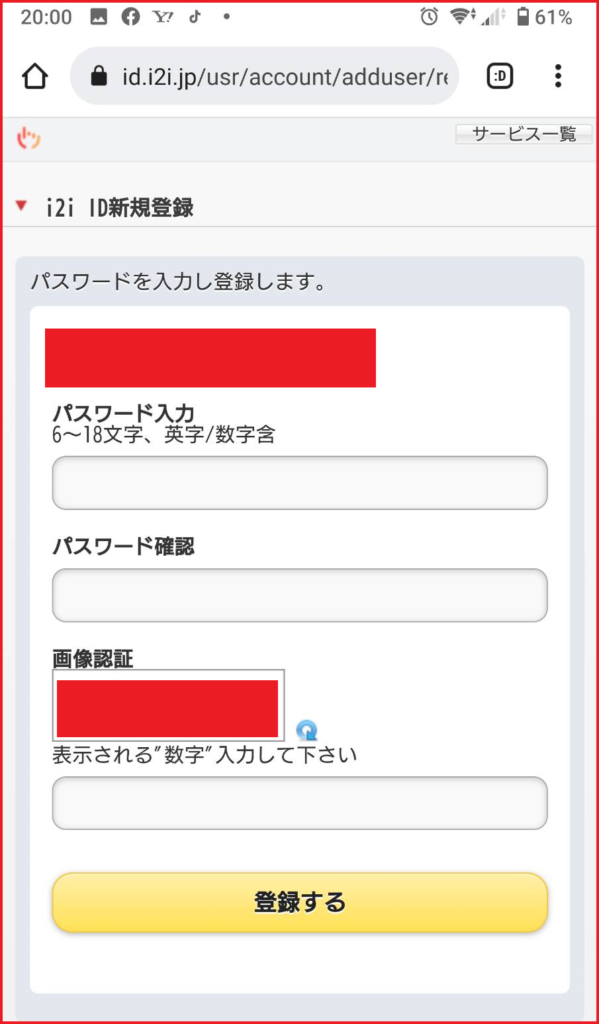Image resolution: width=599 pixels, height=1024 pixels.
Task: Collapse the i2i ID新規登録 red triangle
Action: pos(22,206)
